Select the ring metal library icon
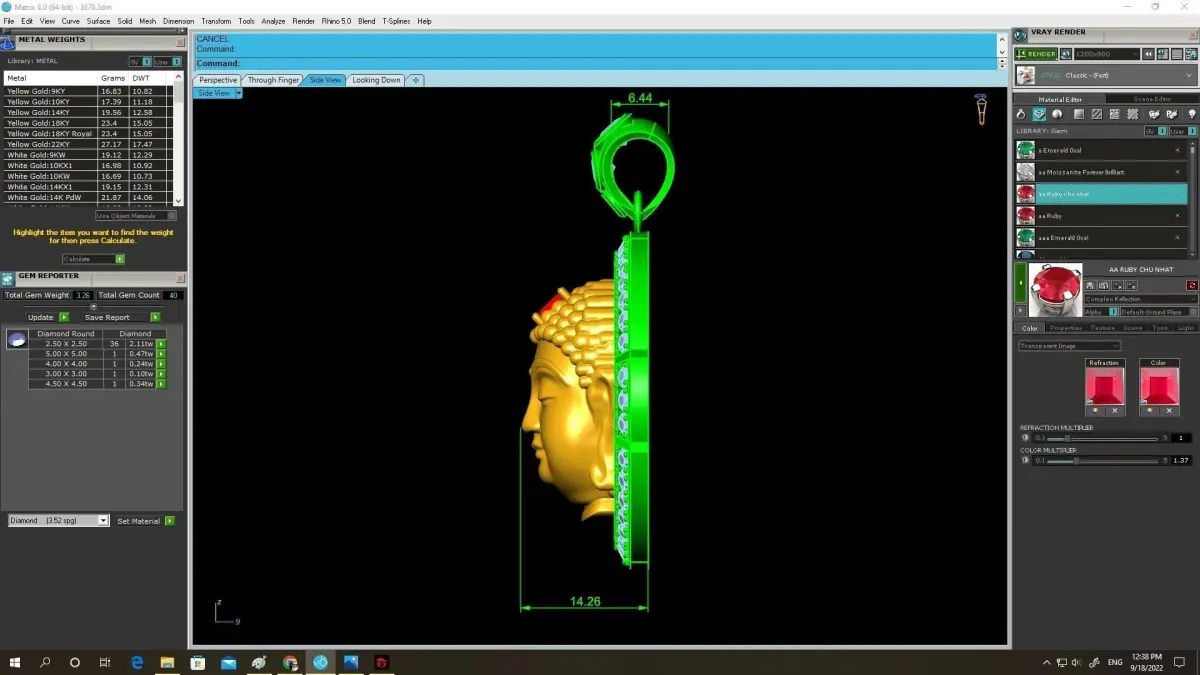Image resolution: width=1200 pixels, height=675 pixels. [x=1021, y=115]
